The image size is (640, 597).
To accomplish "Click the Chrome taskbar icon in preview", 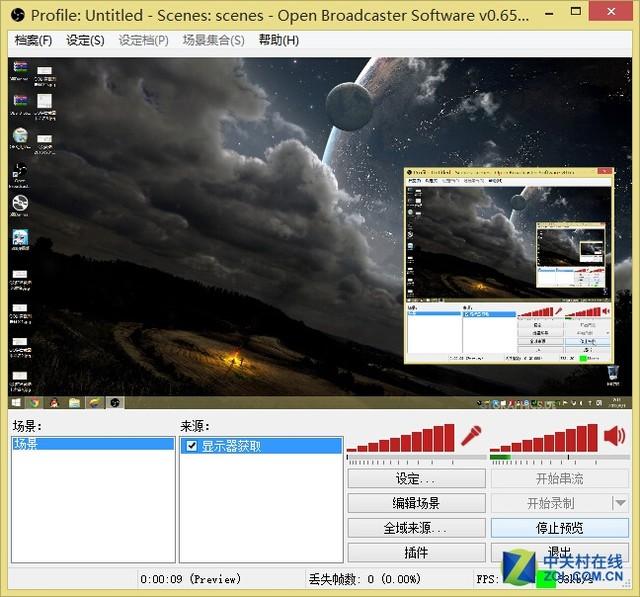I will [x=35, y=403].
